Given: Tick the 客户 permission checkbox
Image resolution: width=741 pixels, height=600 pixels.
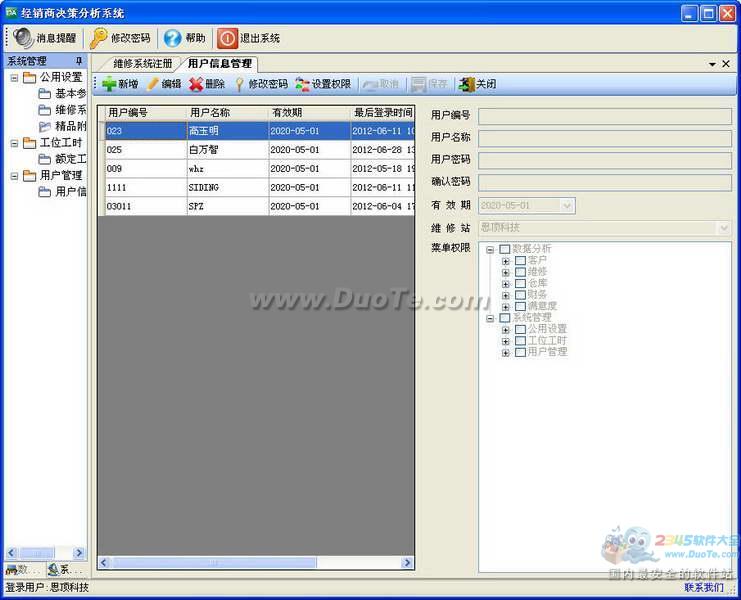Looking at the screenshot, I should 520,260.
